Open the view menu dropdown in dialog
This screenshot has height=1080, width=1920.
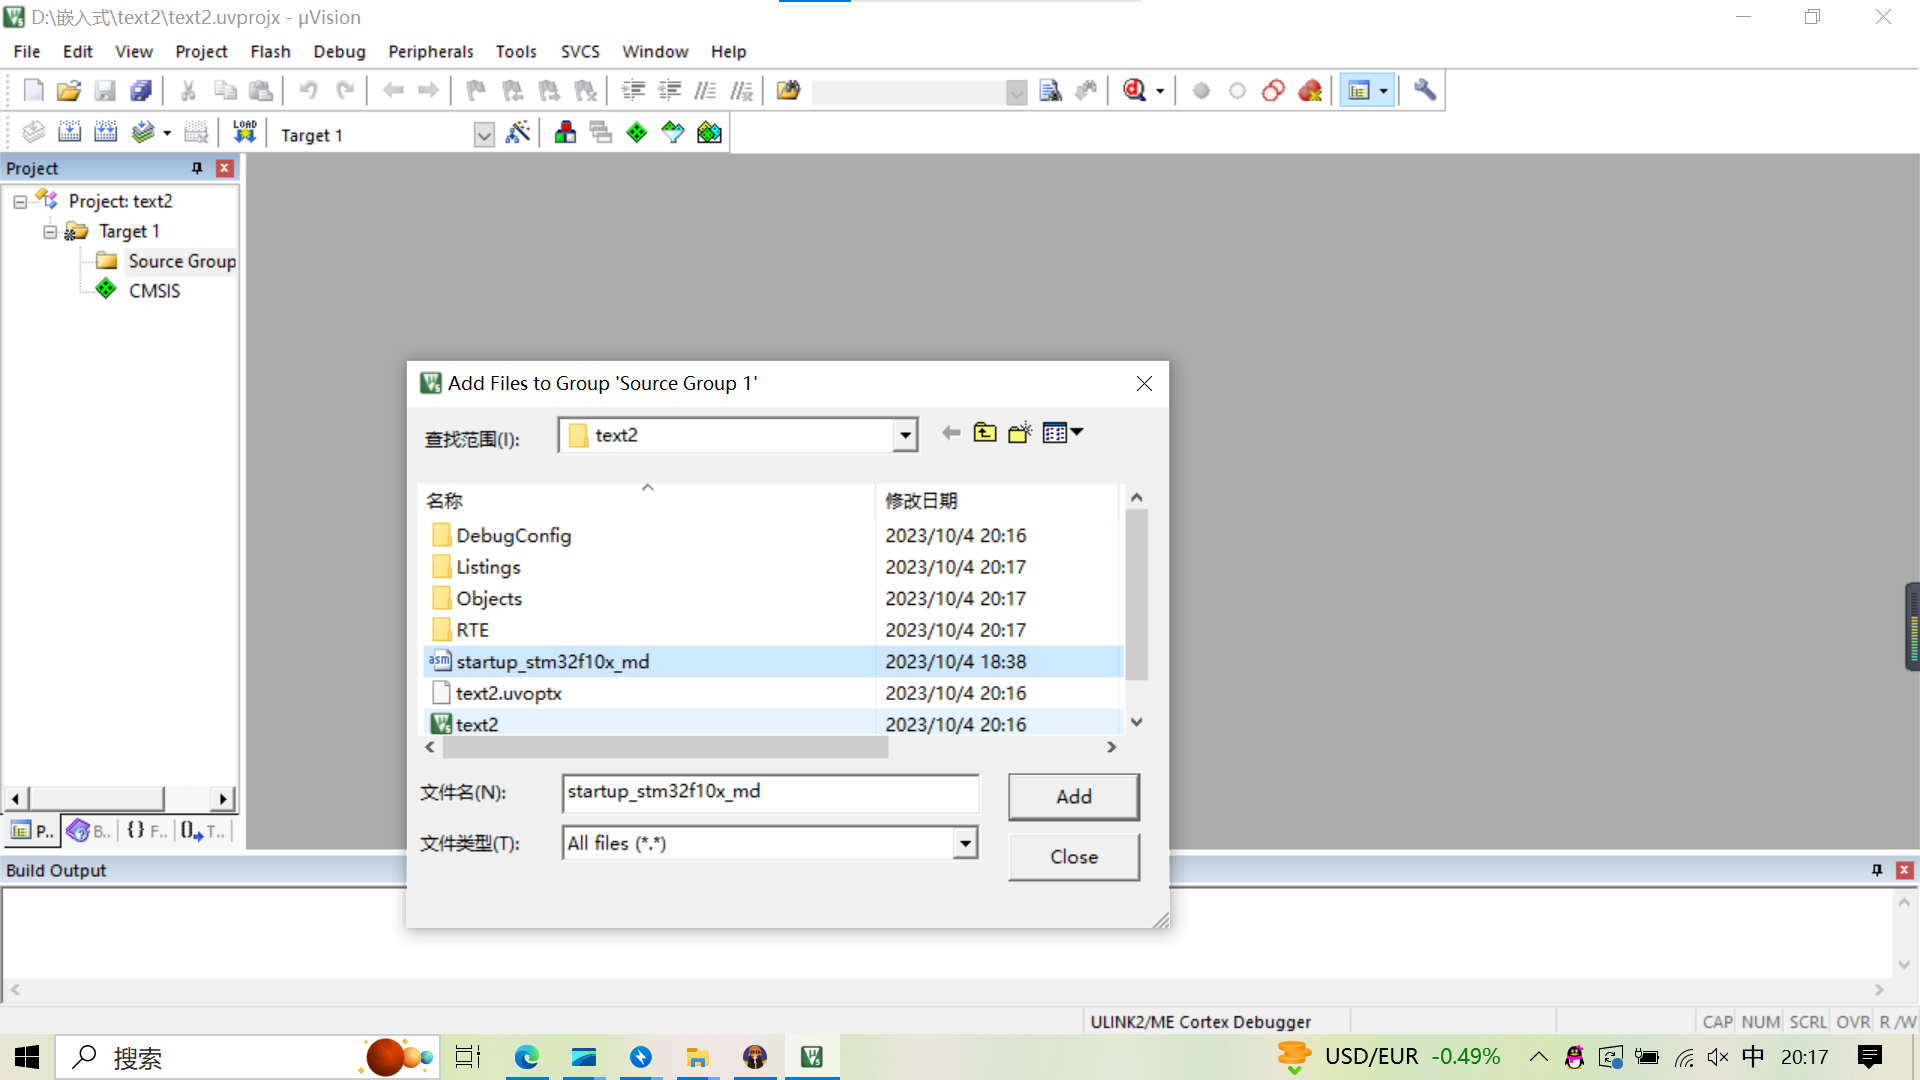(x=1063, y=433)
